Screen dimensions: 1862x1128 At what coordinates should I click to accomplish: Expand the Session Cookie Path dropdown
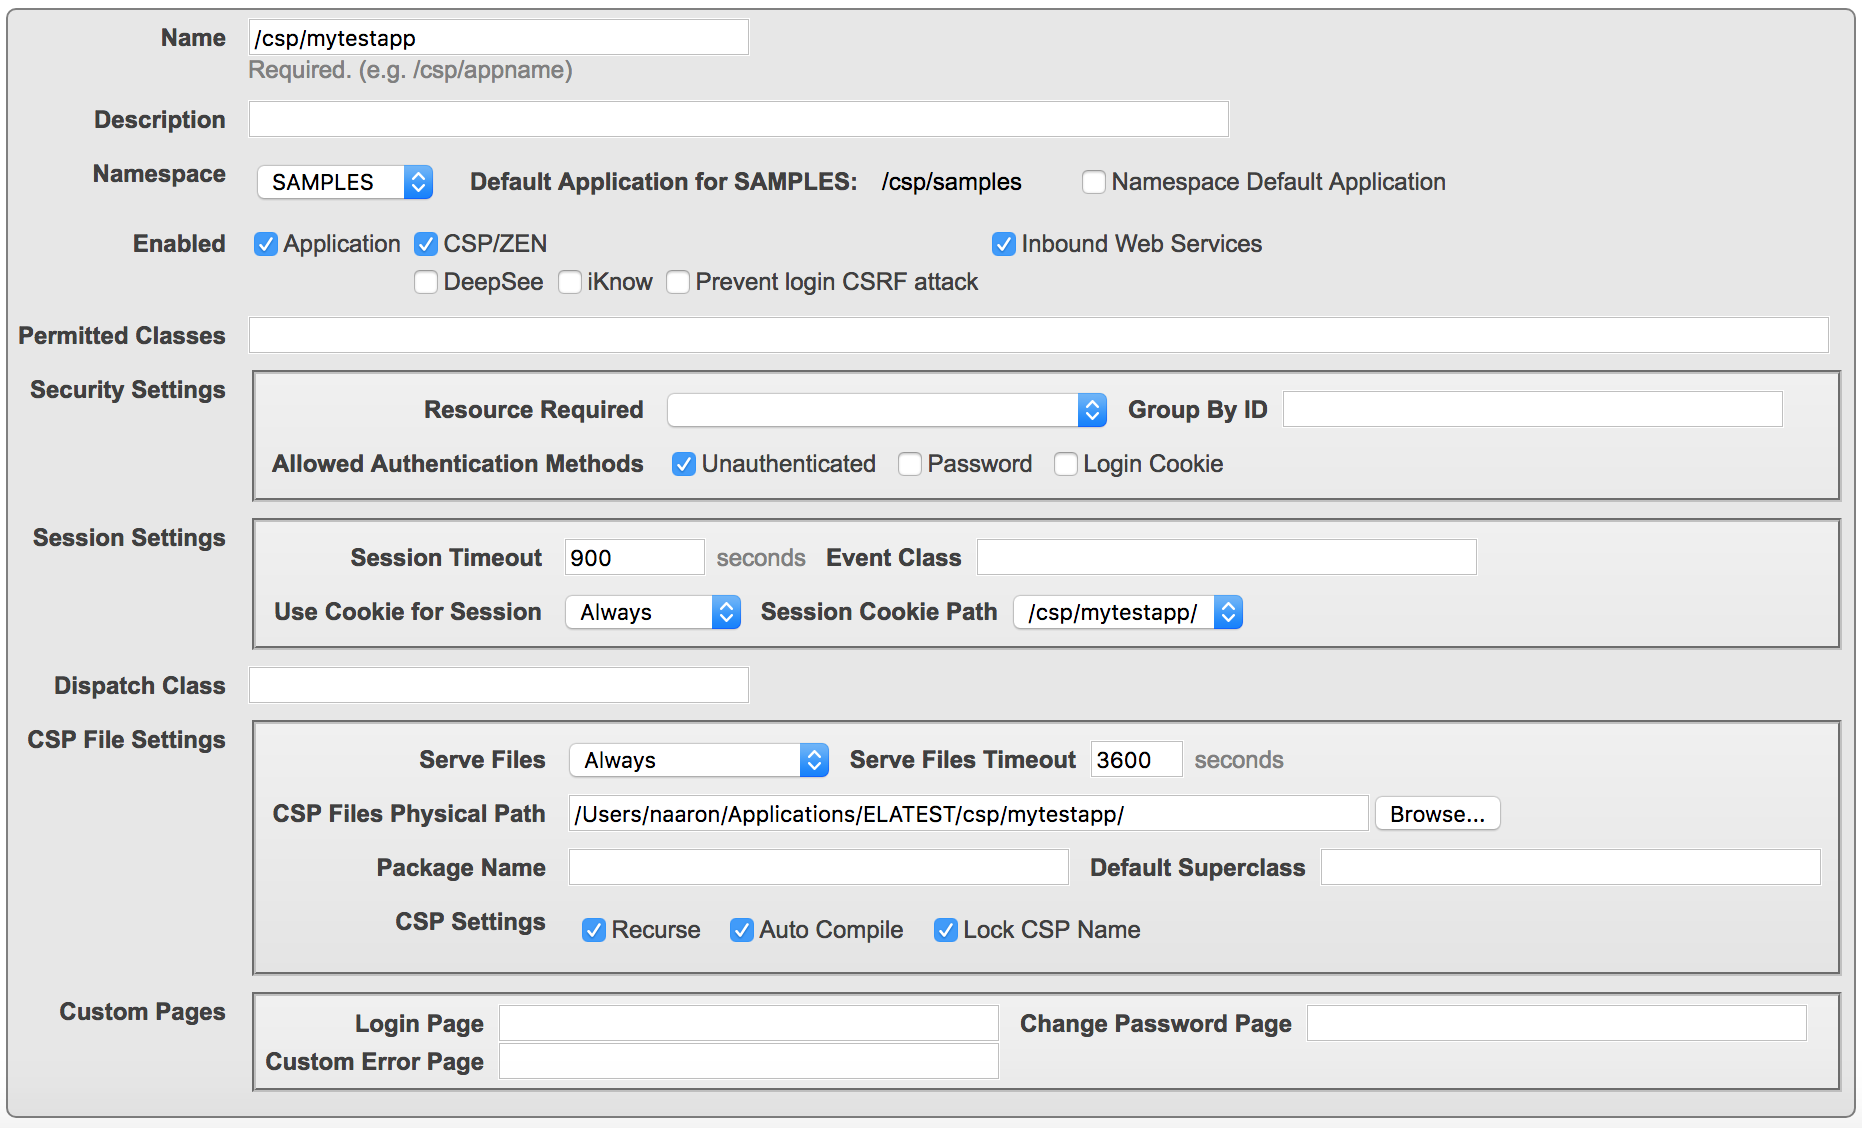coord(1127,612)
